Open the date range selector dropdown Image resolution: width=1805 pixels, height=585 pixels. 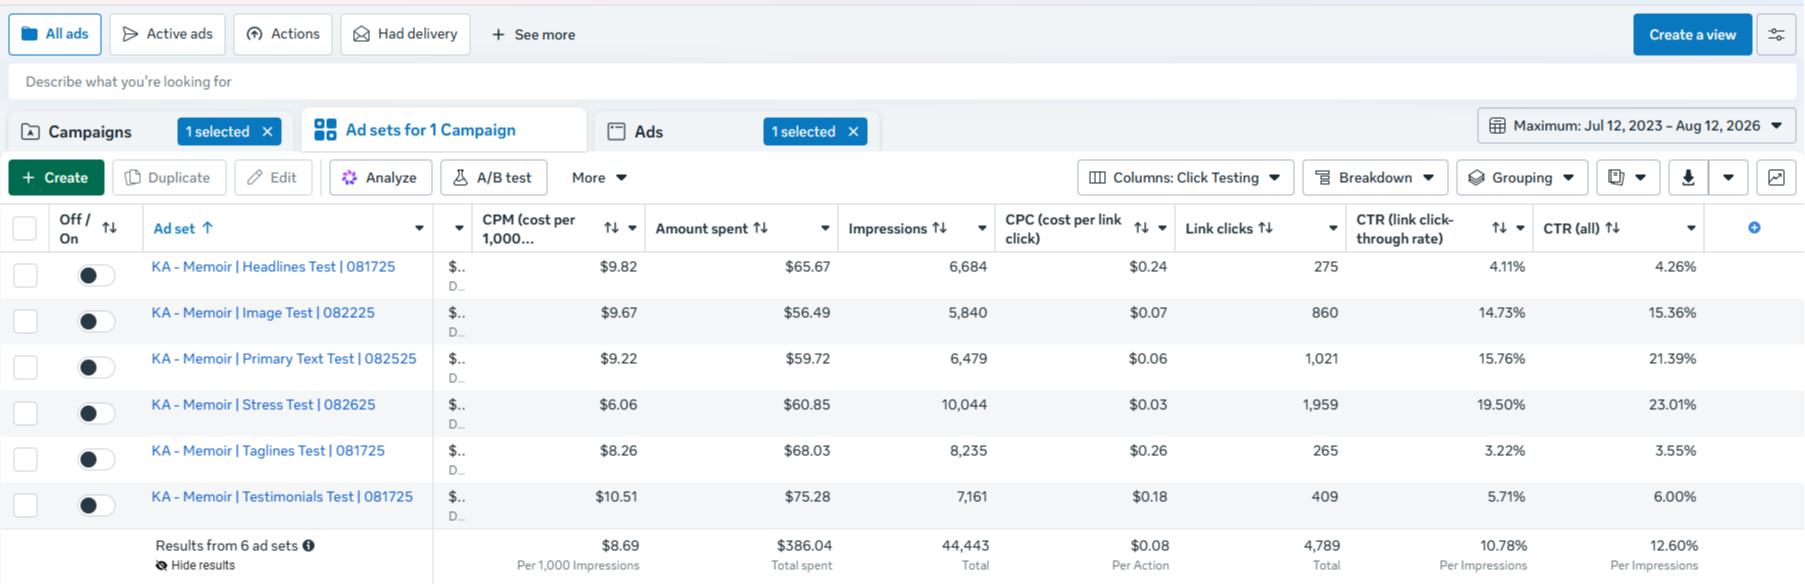pyautogui.click(x=1637, y=126)
